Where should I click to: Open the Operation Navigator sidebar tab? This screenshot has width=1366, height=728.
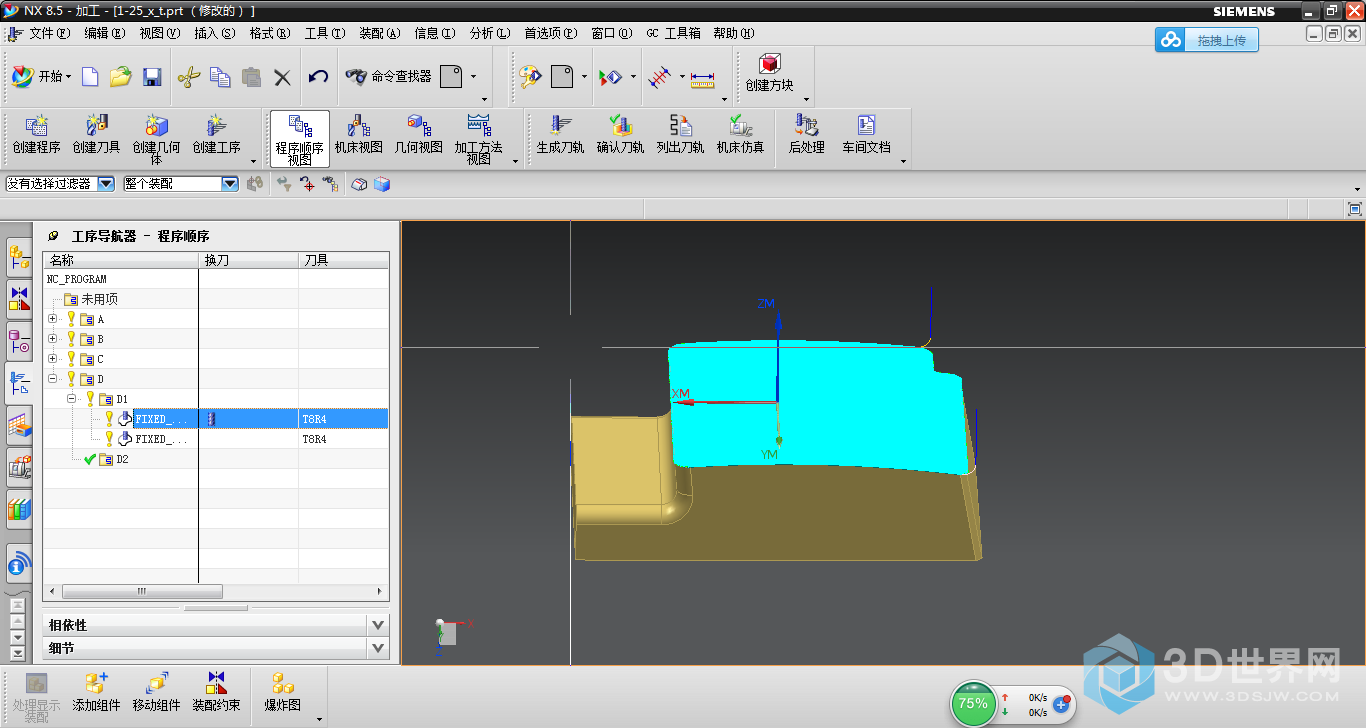pos(19,384)
